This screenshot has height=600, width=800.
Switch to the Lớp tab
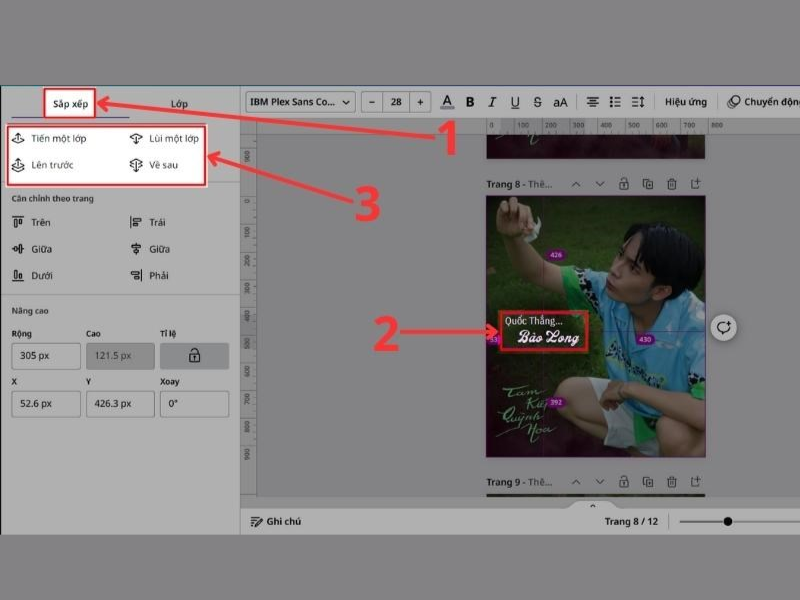(179, 104)
